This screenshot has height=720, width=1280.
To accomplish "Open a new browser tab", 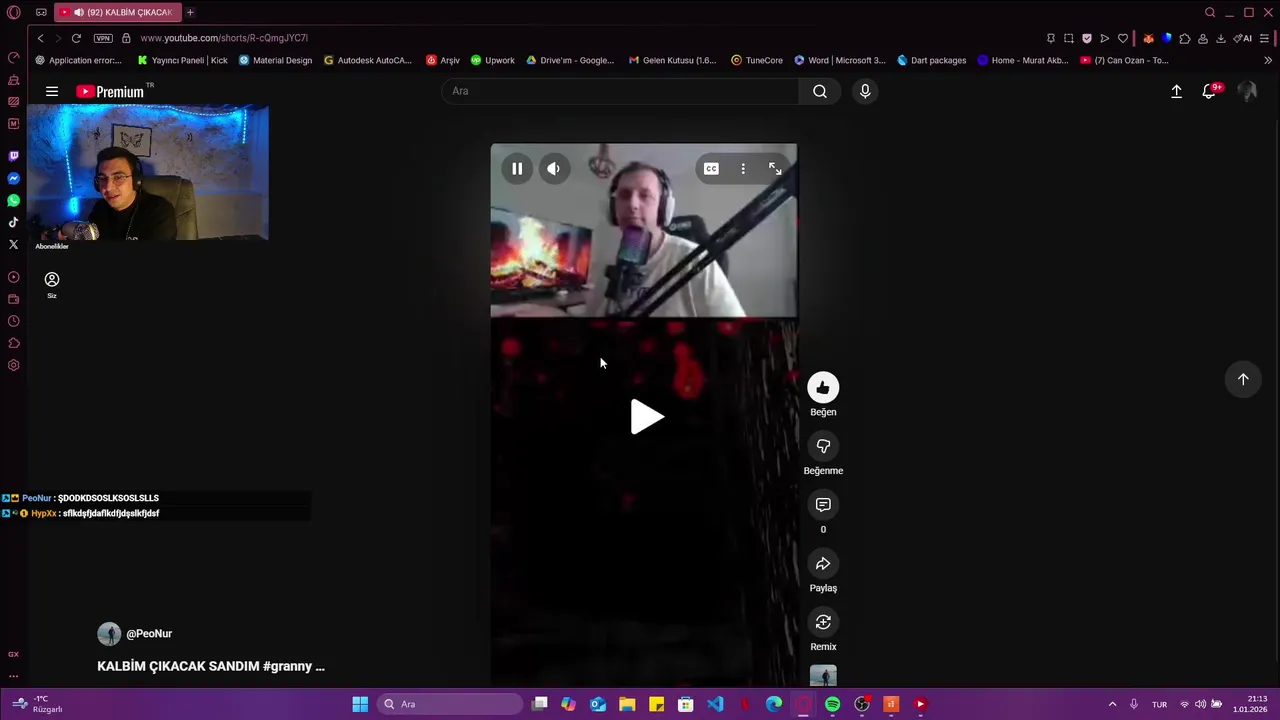I will pos(190,12).
